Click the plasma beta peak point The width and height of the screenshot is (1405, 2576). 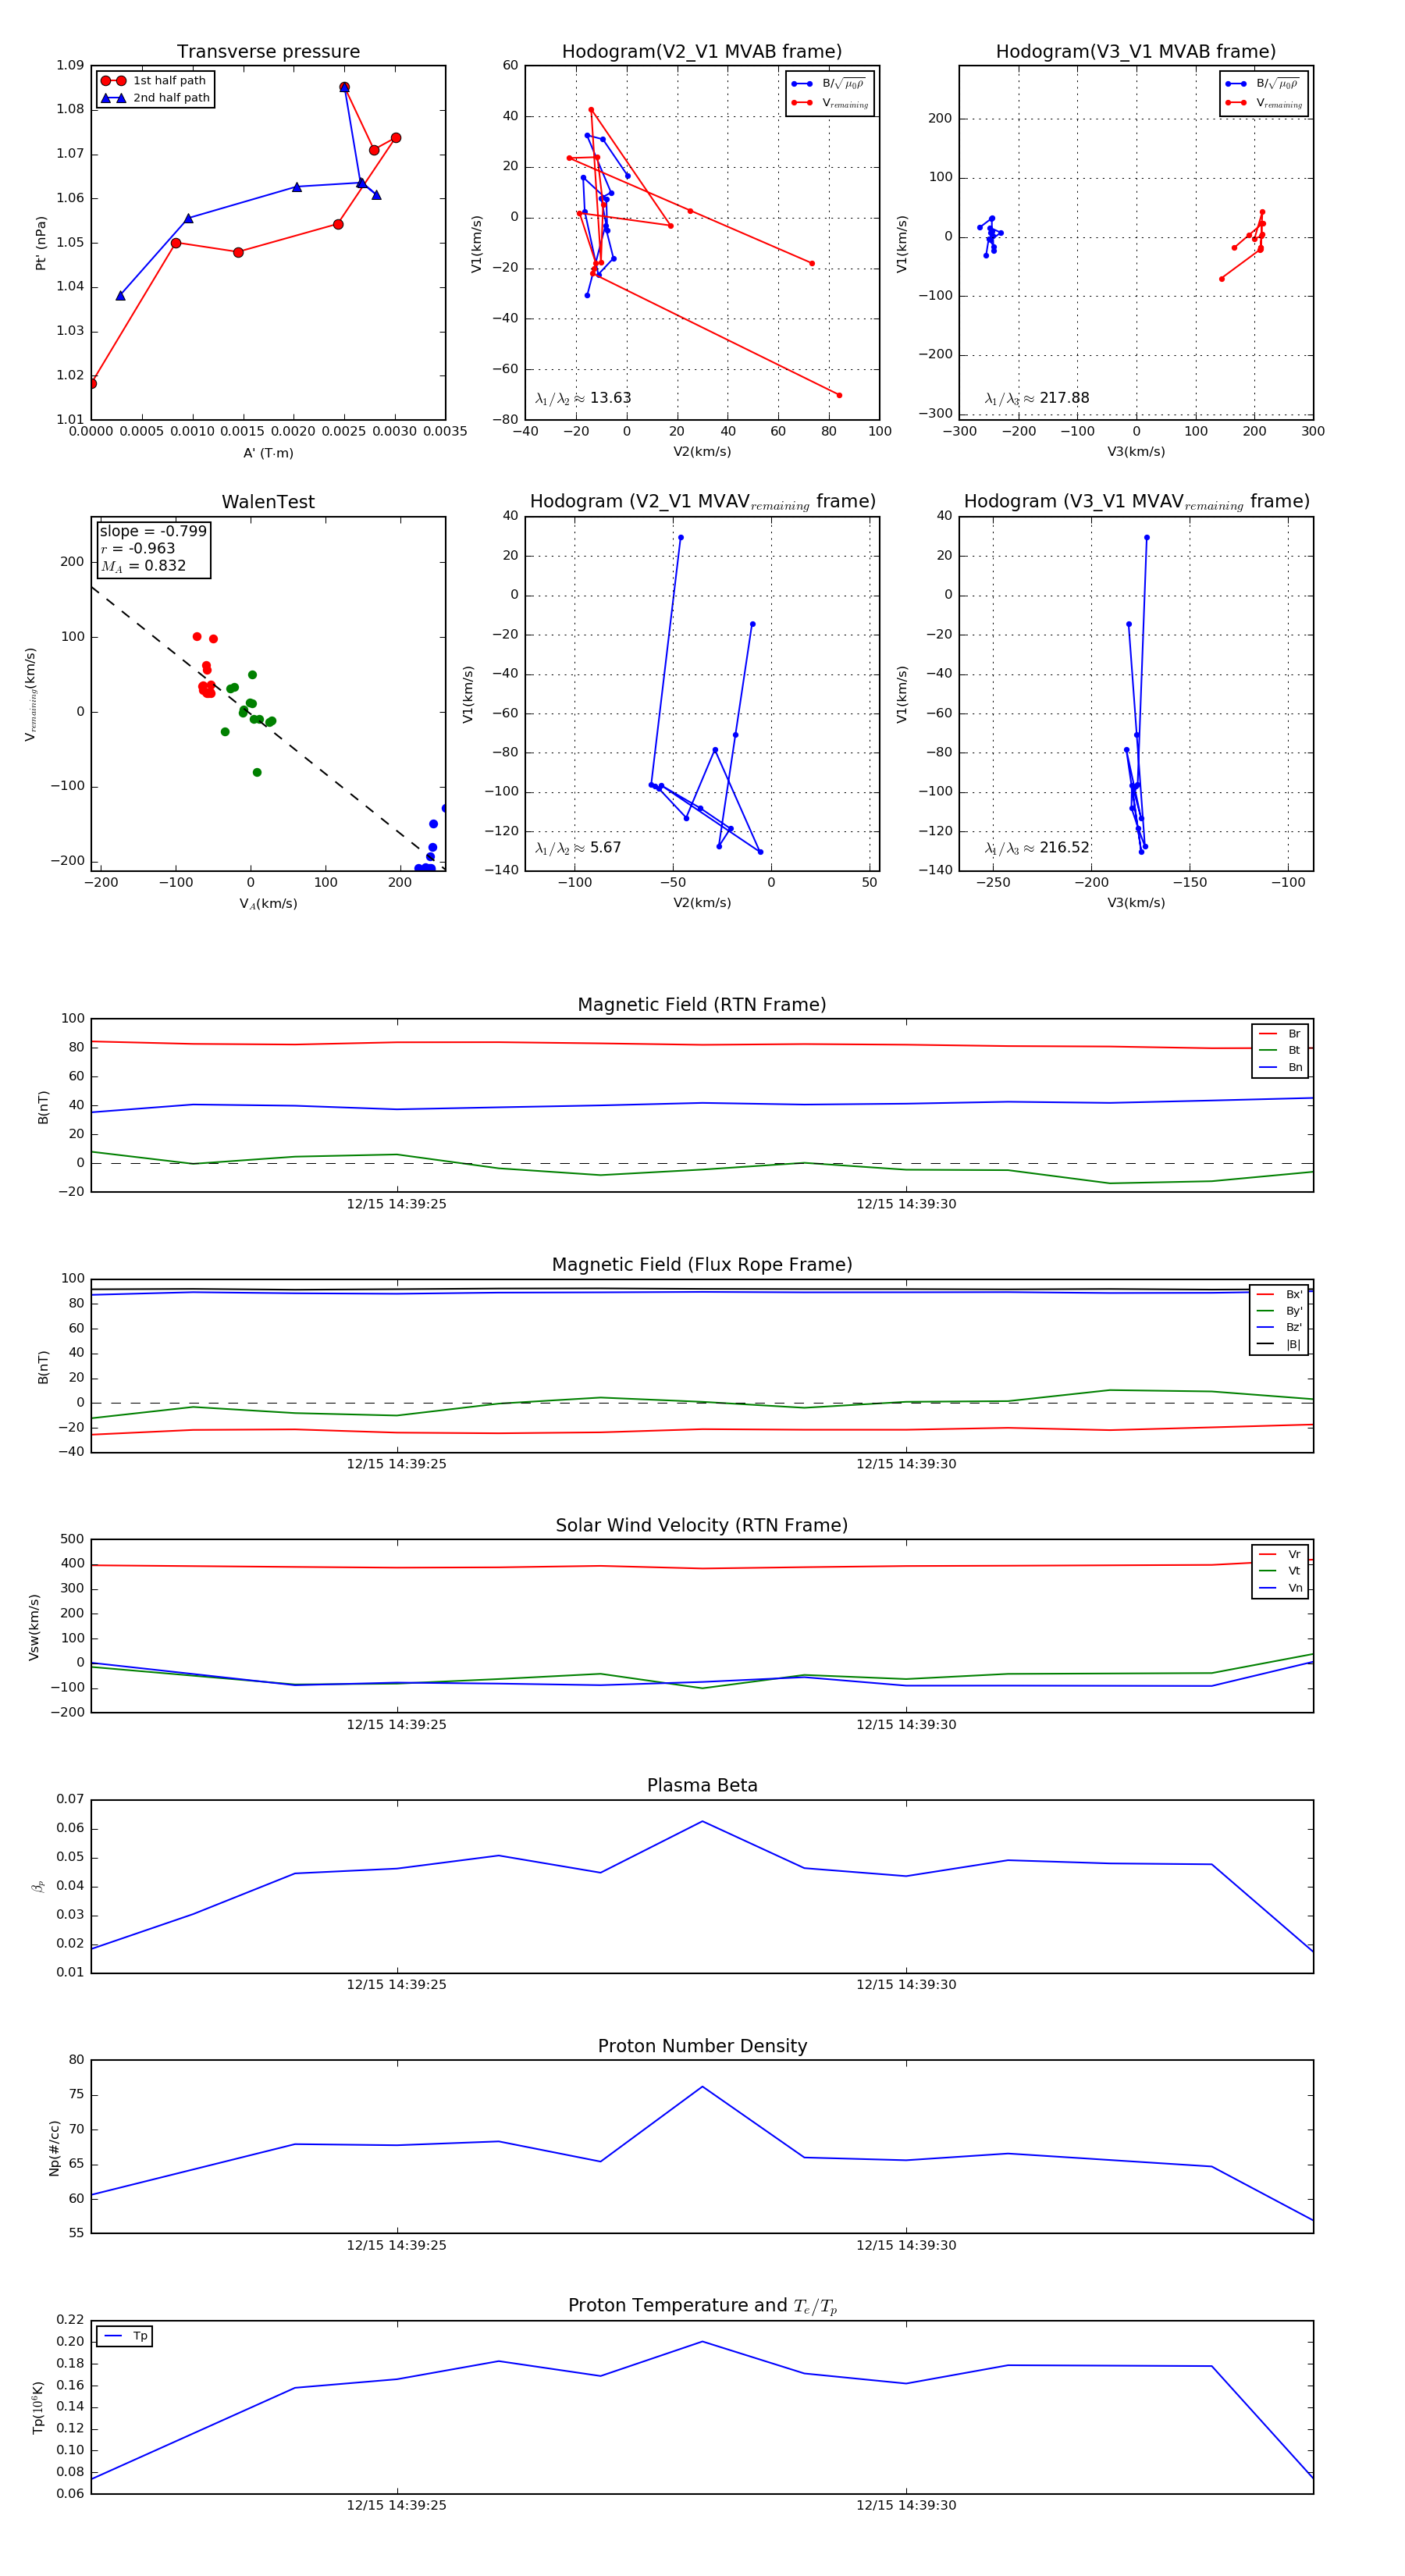702,1821
